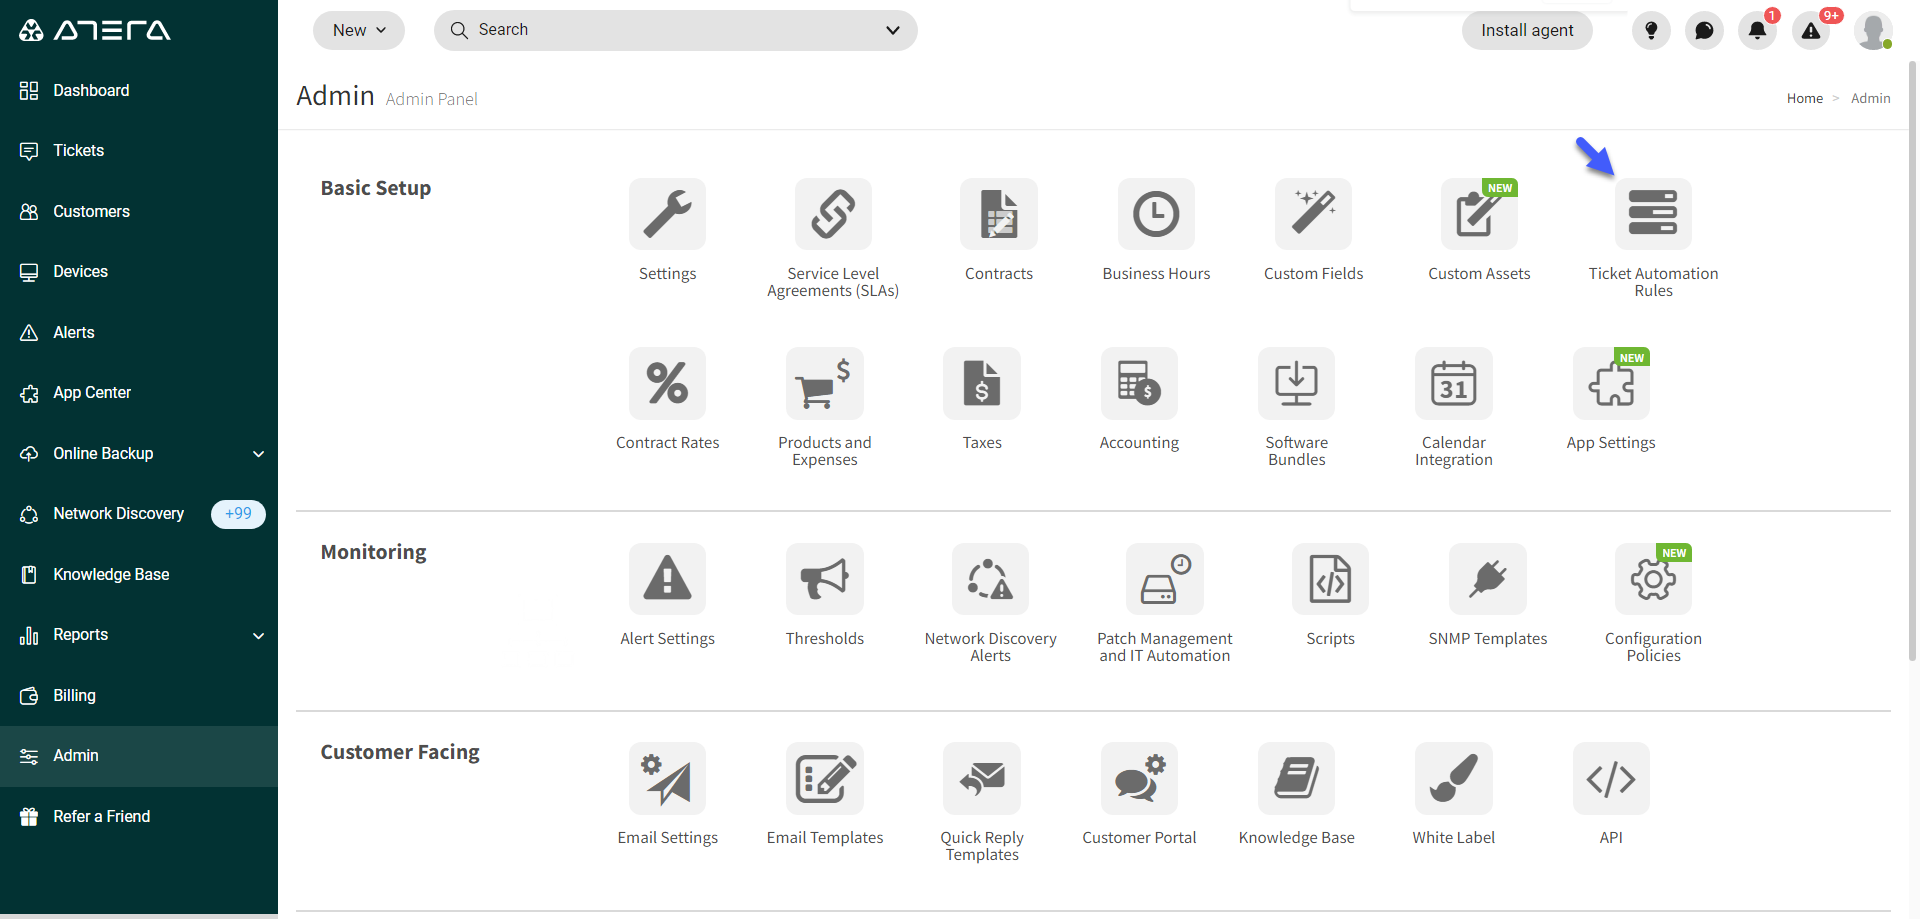
Task: Open Ticket Automation Rules icon
Action: click(x=1653, y=214)
